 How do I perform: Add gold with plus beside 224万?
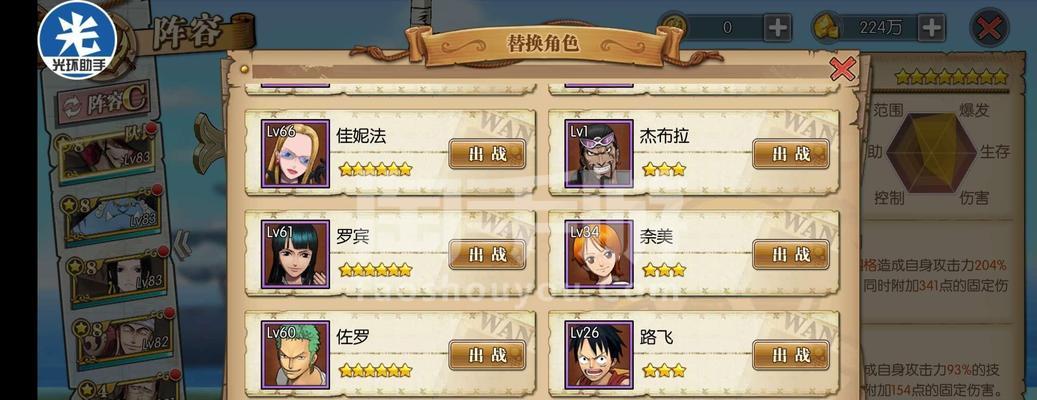pyautogui.click(x=932, y=28)
